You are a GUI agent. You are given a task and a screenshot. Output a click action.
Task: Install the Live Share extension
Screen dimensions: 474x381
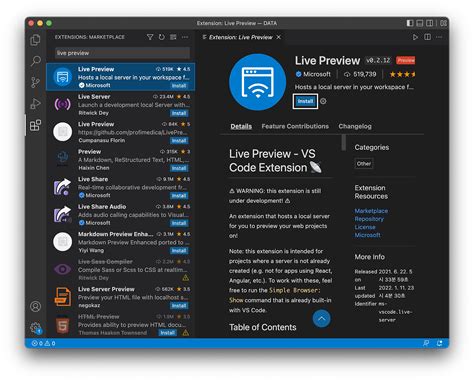click(x=179, y=196)
